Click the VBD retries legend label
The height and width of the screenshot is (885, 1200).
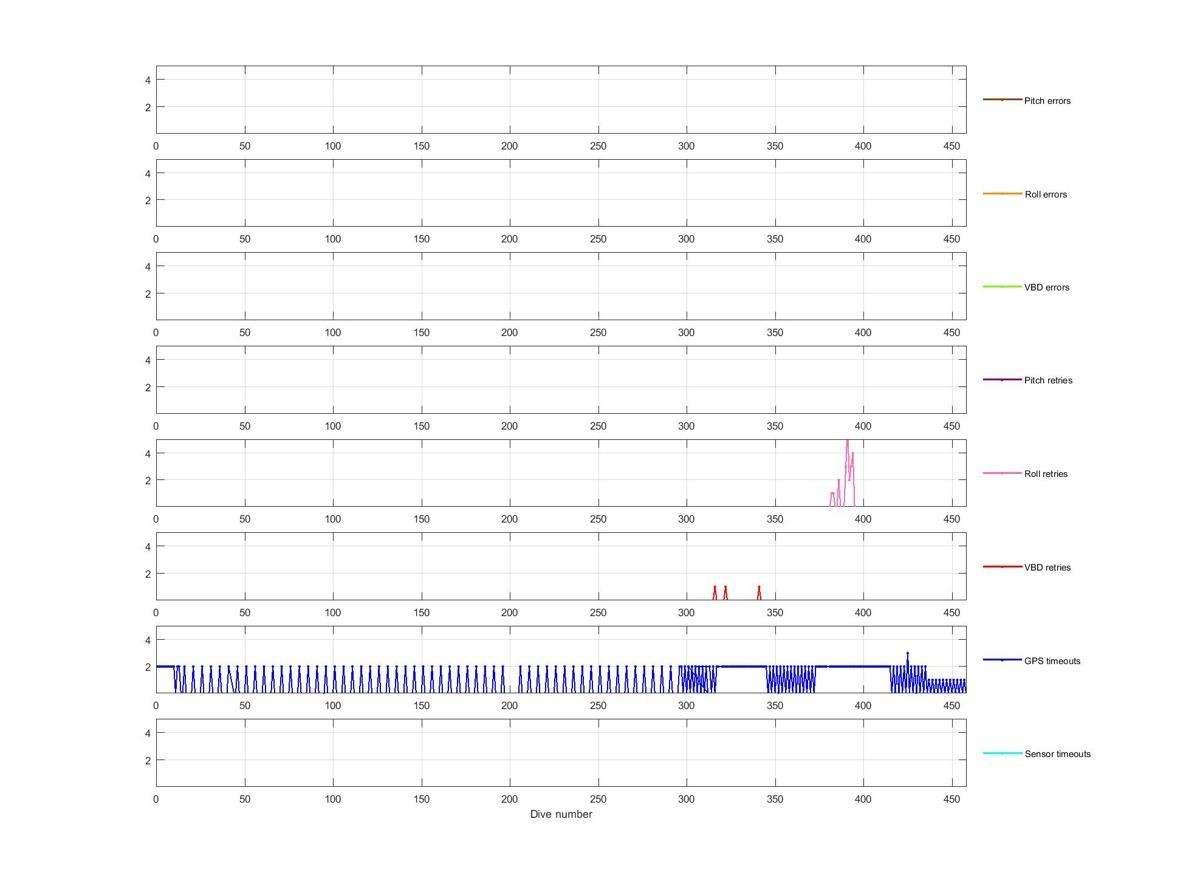[1047, 567]
